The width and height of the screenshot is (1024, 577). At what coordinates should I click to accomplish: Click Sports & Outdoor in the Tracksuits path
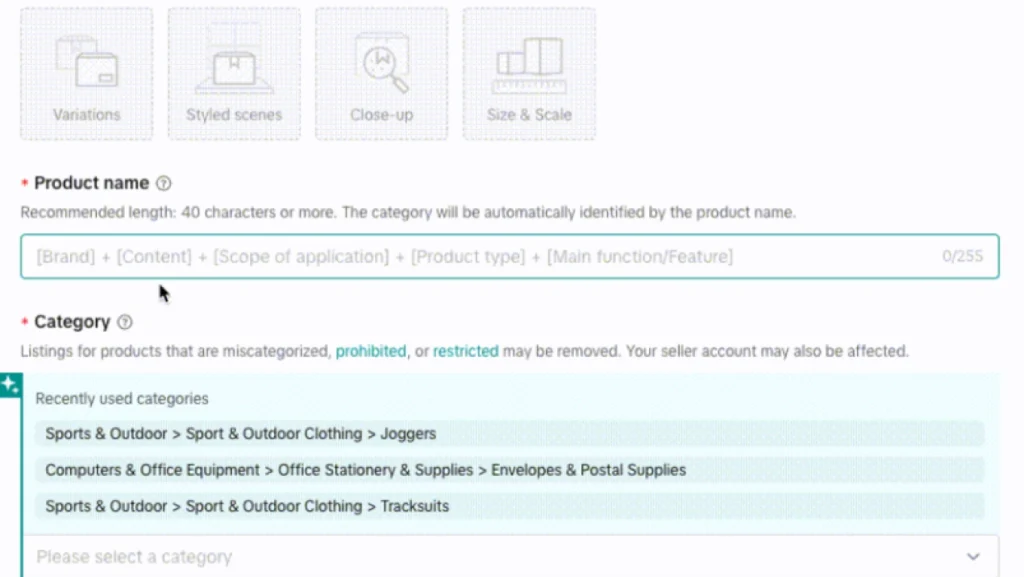[x=105, y=506]
